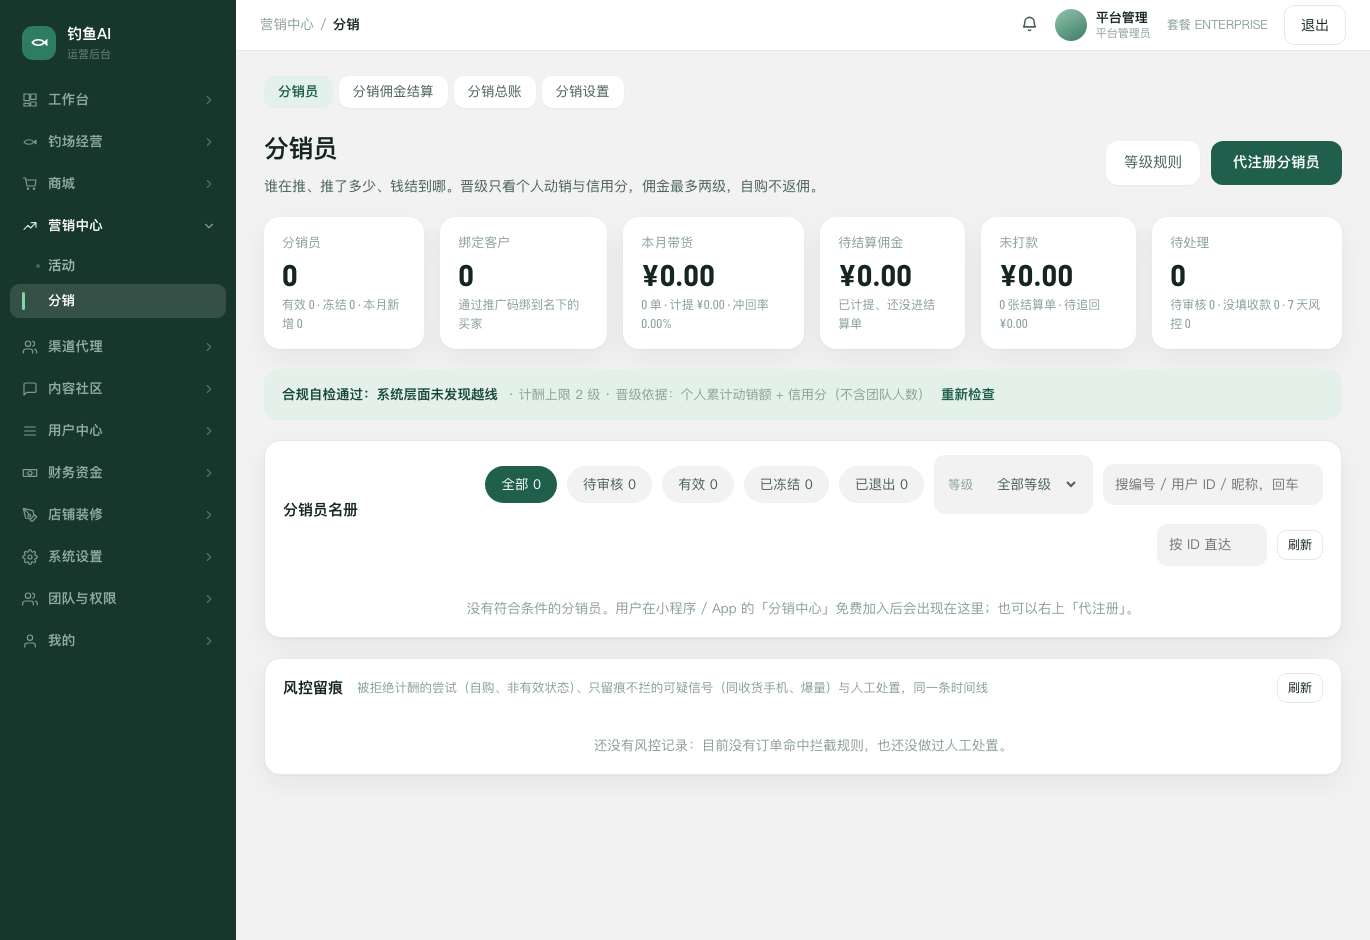This screenshot has height=940, width=1370.
Task: Switch to the 分销设置 tab
Action: click(583, 92)
